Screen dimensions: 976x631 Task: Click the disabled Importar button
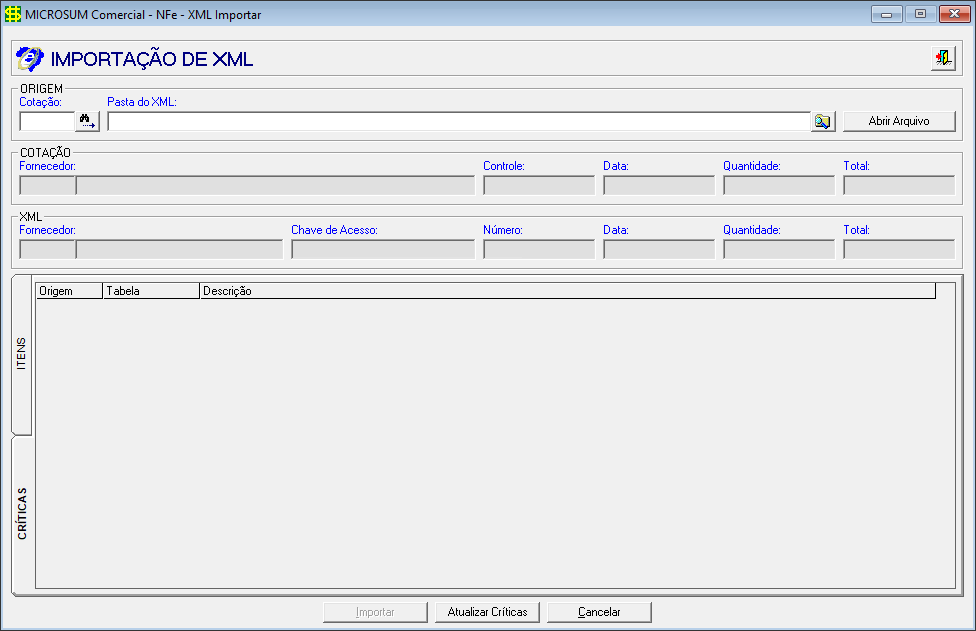click(x=375, y=611)
